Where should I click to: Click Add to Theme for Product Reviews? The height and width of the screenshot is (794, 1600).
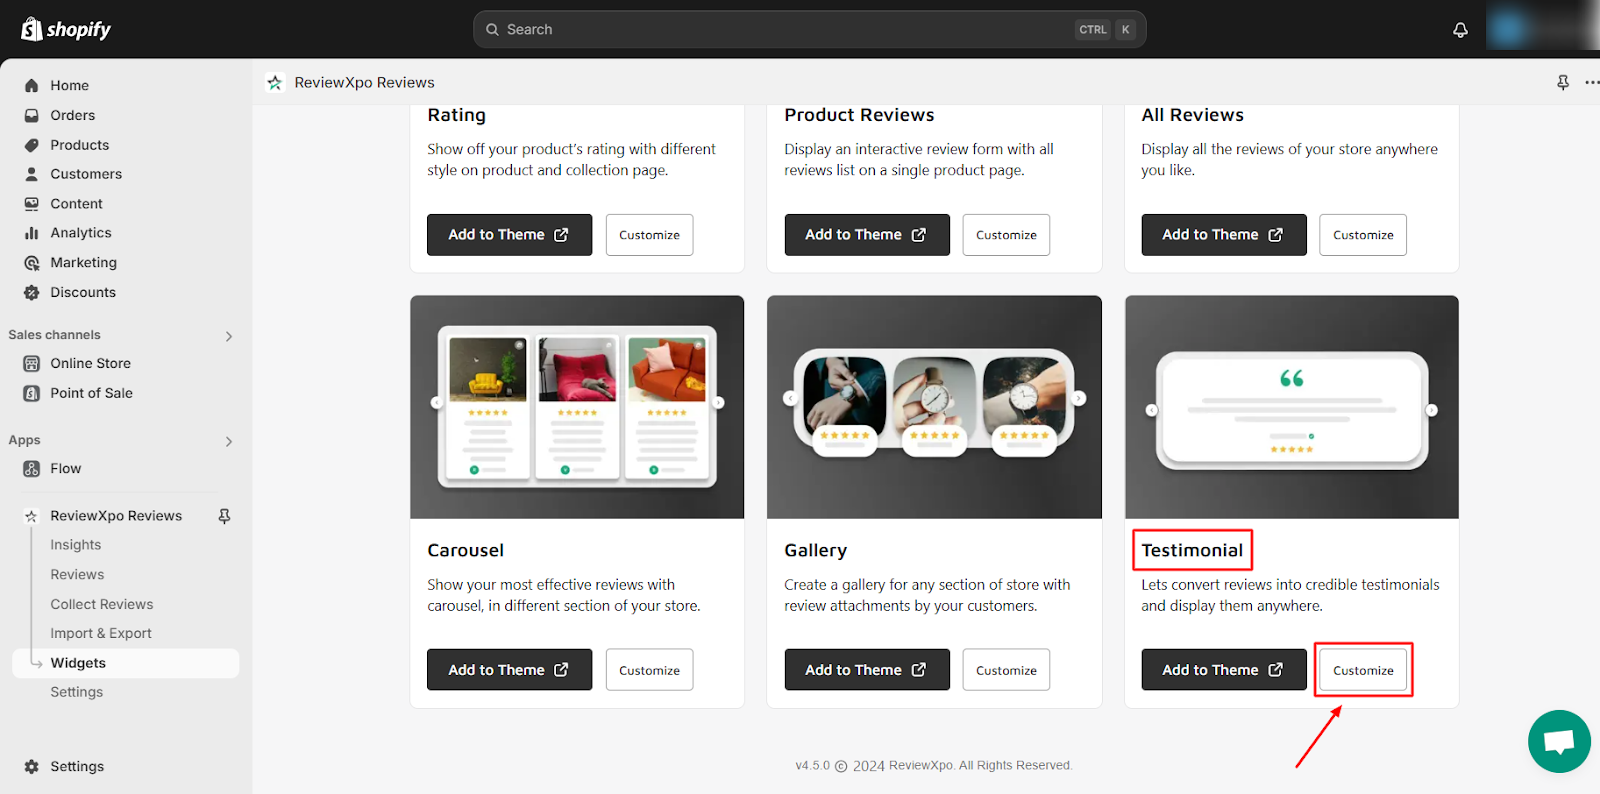point(867,235)
